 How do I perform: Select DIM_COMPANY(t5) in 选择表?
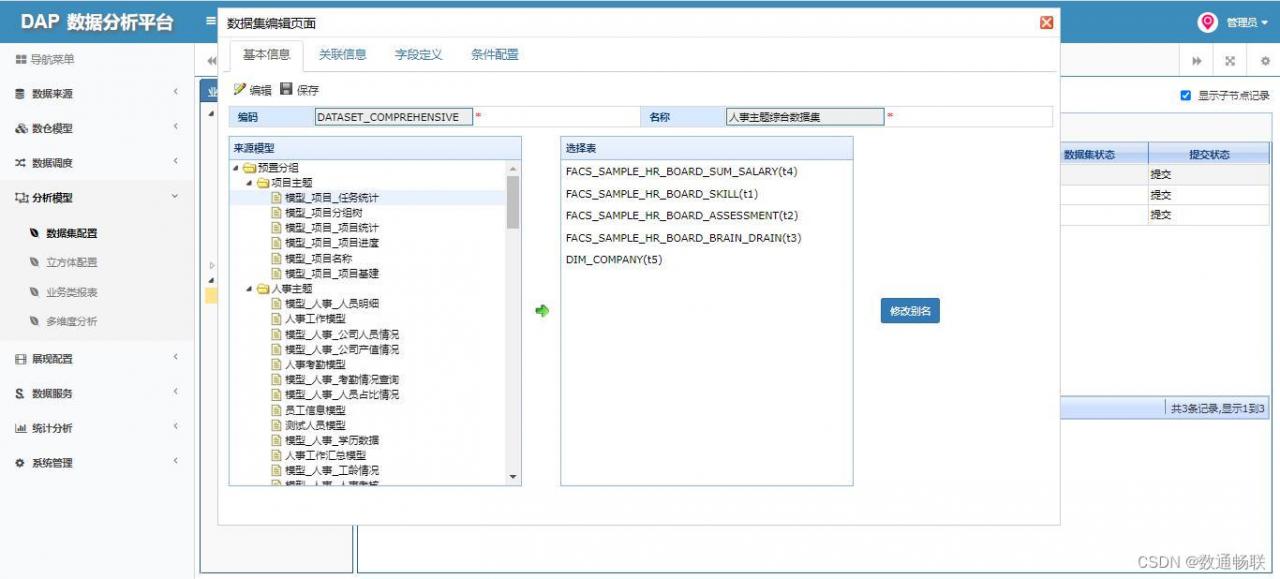(614, 259)
